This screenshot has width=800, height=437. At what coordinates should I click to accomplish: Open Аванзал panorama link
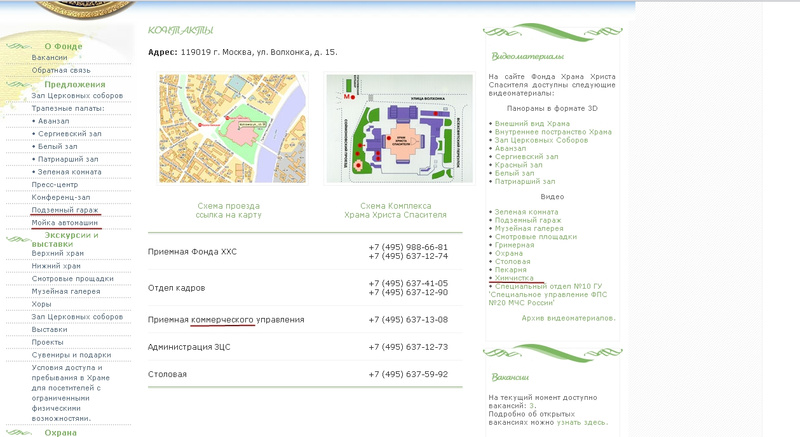click(510, 148)
